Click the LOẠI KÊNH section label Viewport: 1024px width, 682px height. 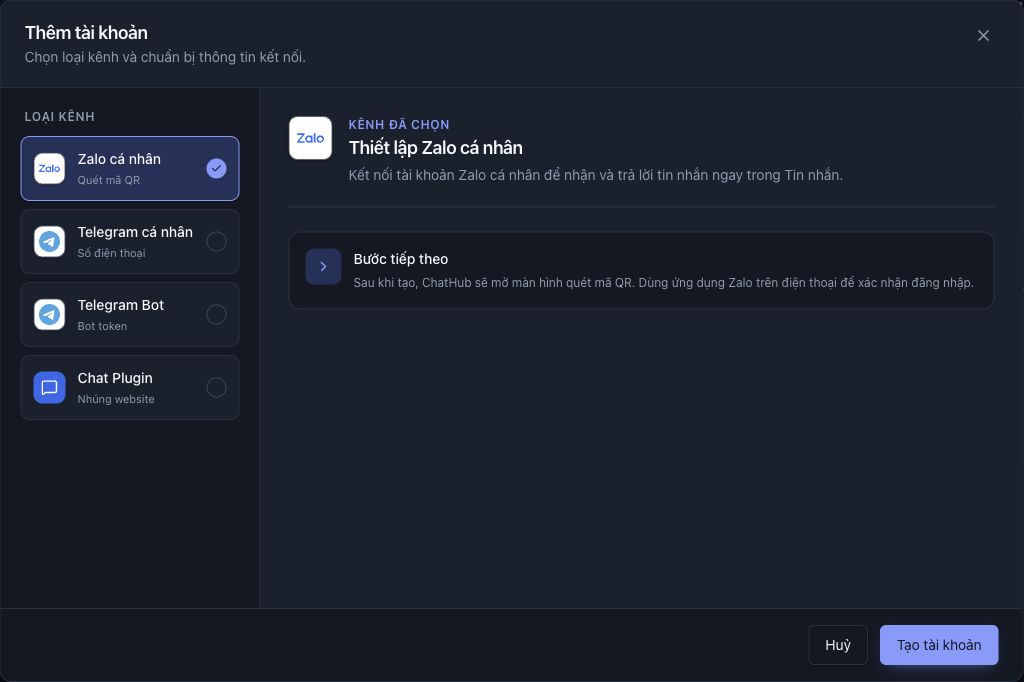[x=59, y=117]
